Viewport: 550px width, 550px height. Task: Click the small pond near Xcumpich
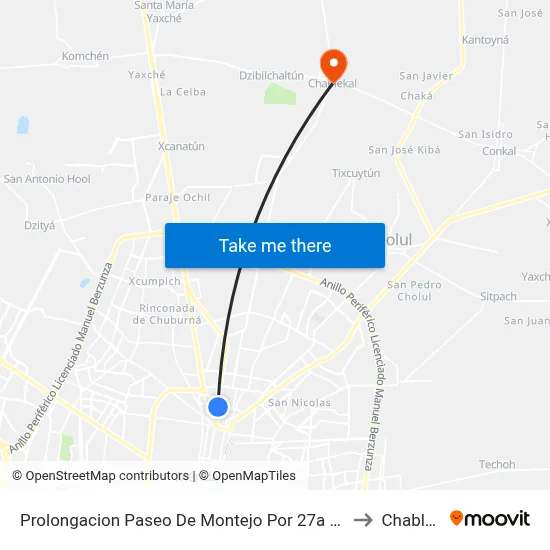click(x=85, y=283)
